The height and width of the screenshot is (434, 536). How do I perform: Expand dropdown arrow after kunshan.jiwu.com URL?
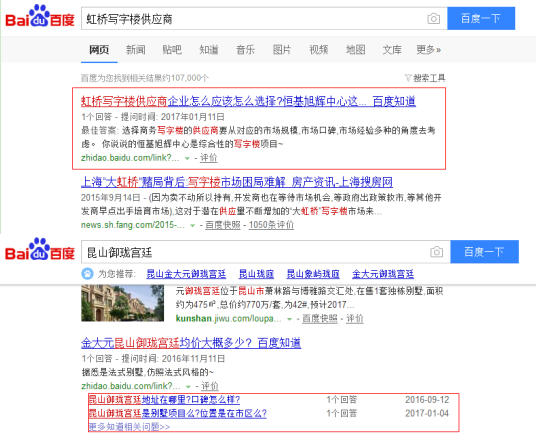(x=289, y=319)
